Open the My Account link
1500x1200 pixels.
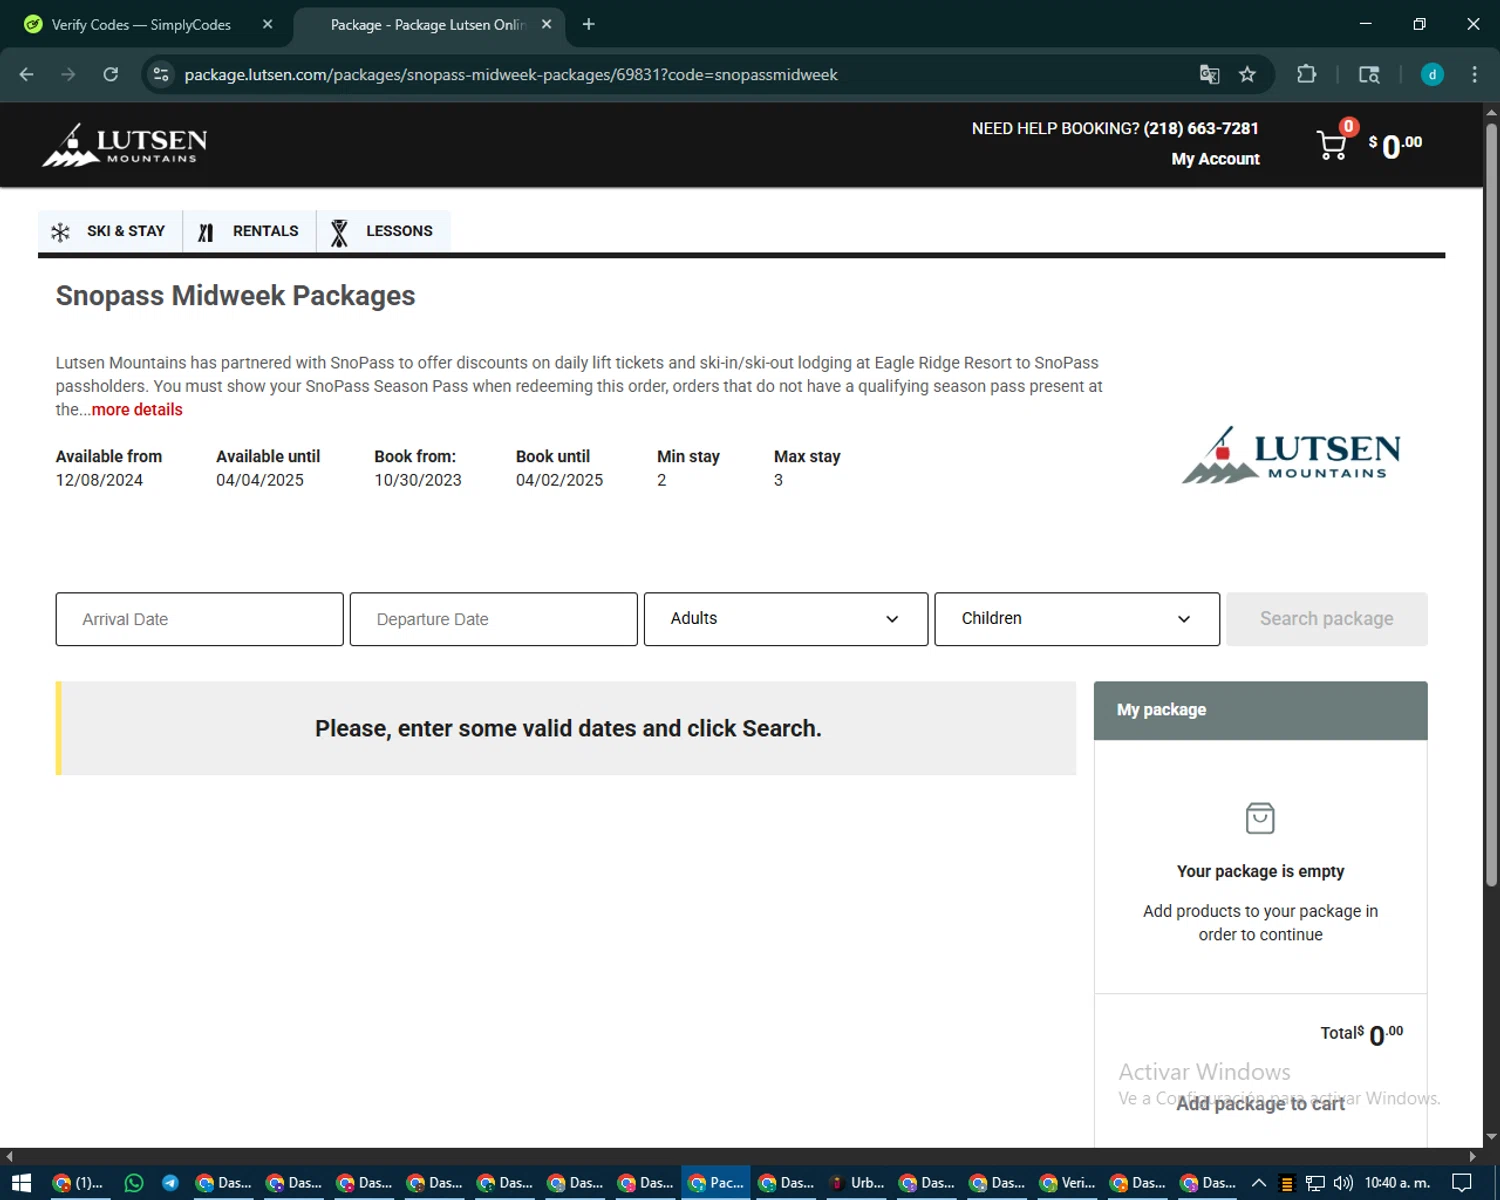click(x=1215, y=159)
